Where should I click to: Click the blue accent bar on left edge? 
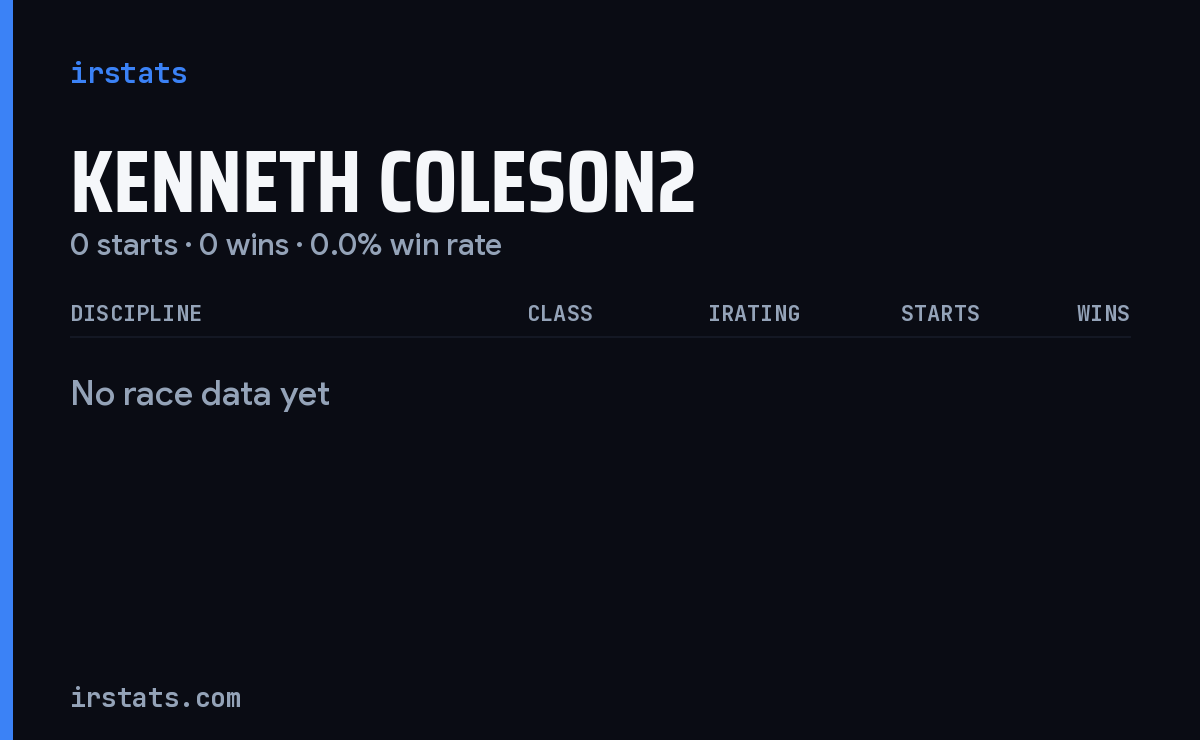(x=6, y=370)
